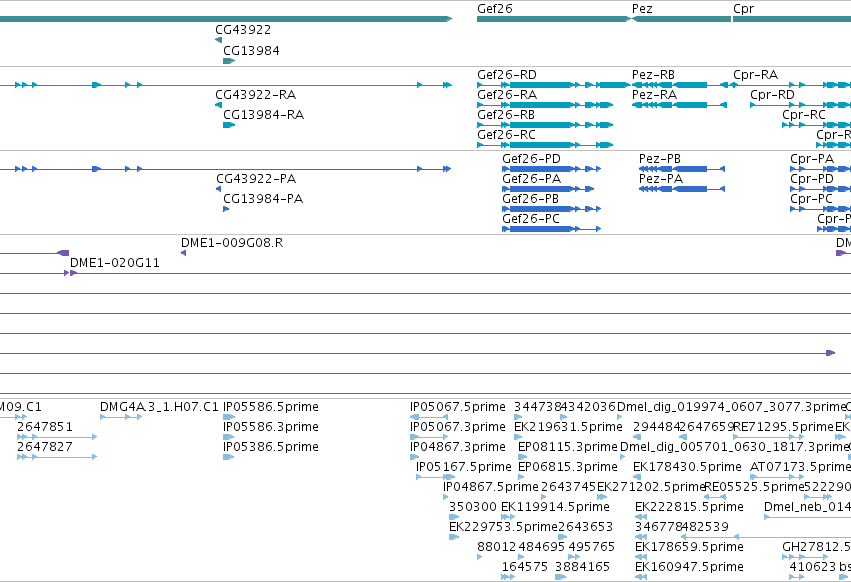The height and width of the screenshot is (582, 851).
Task: Select EST label DMG4A.3_1.H07.C1
Action: (159, 407)
